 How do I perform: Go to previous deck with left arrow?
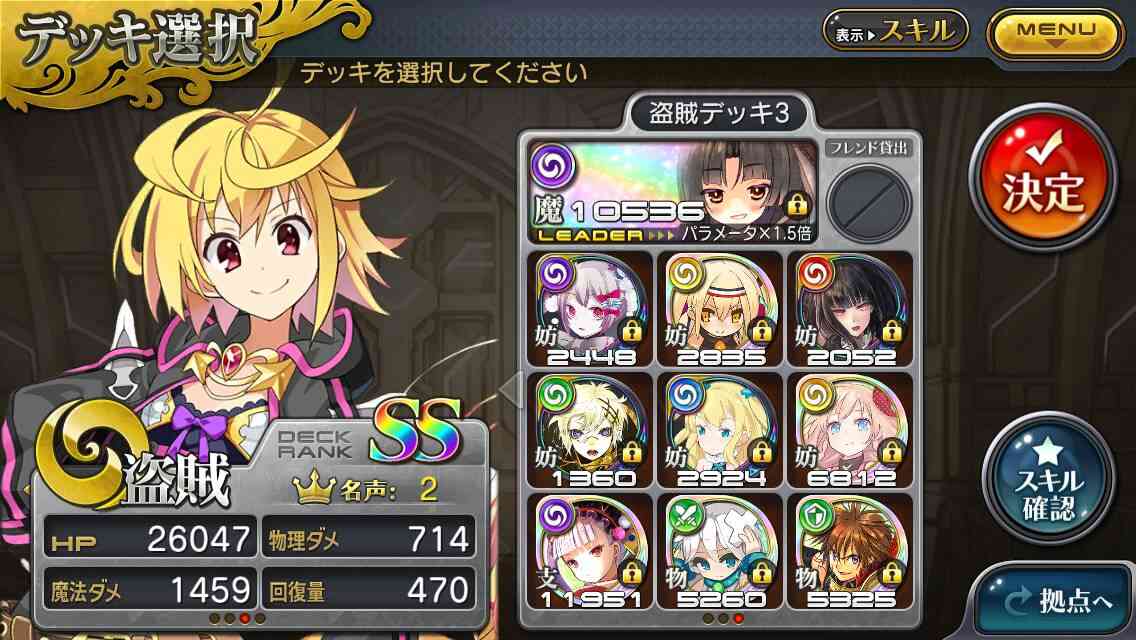pyautogui.click(x=511, y=390)
